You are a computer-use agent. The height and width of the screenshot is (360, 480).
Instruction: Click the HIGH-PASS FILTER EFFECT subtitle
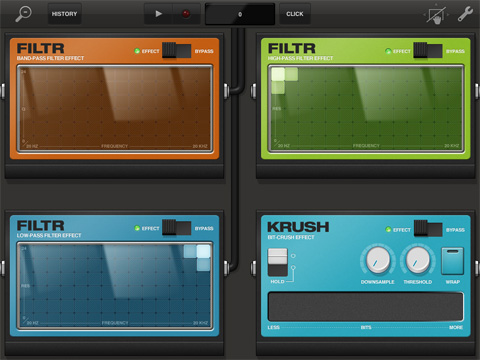point(300,58)
